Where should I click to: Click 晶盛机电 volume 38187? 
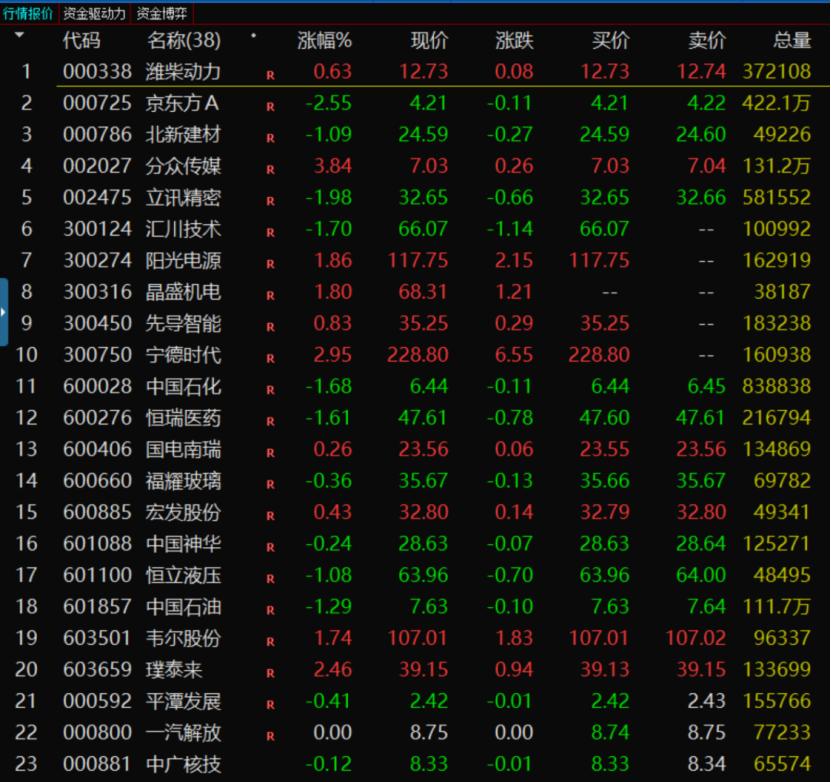point(782,292)
